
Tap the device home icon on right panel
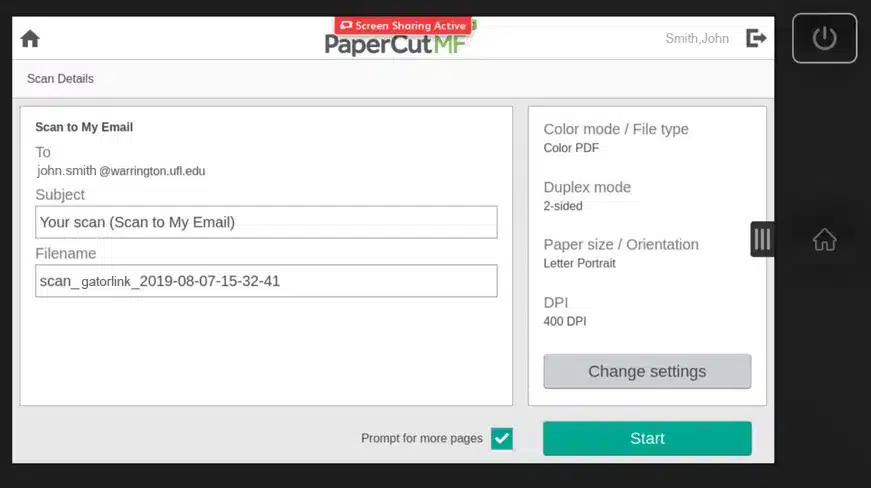click(x=824, y=240)
